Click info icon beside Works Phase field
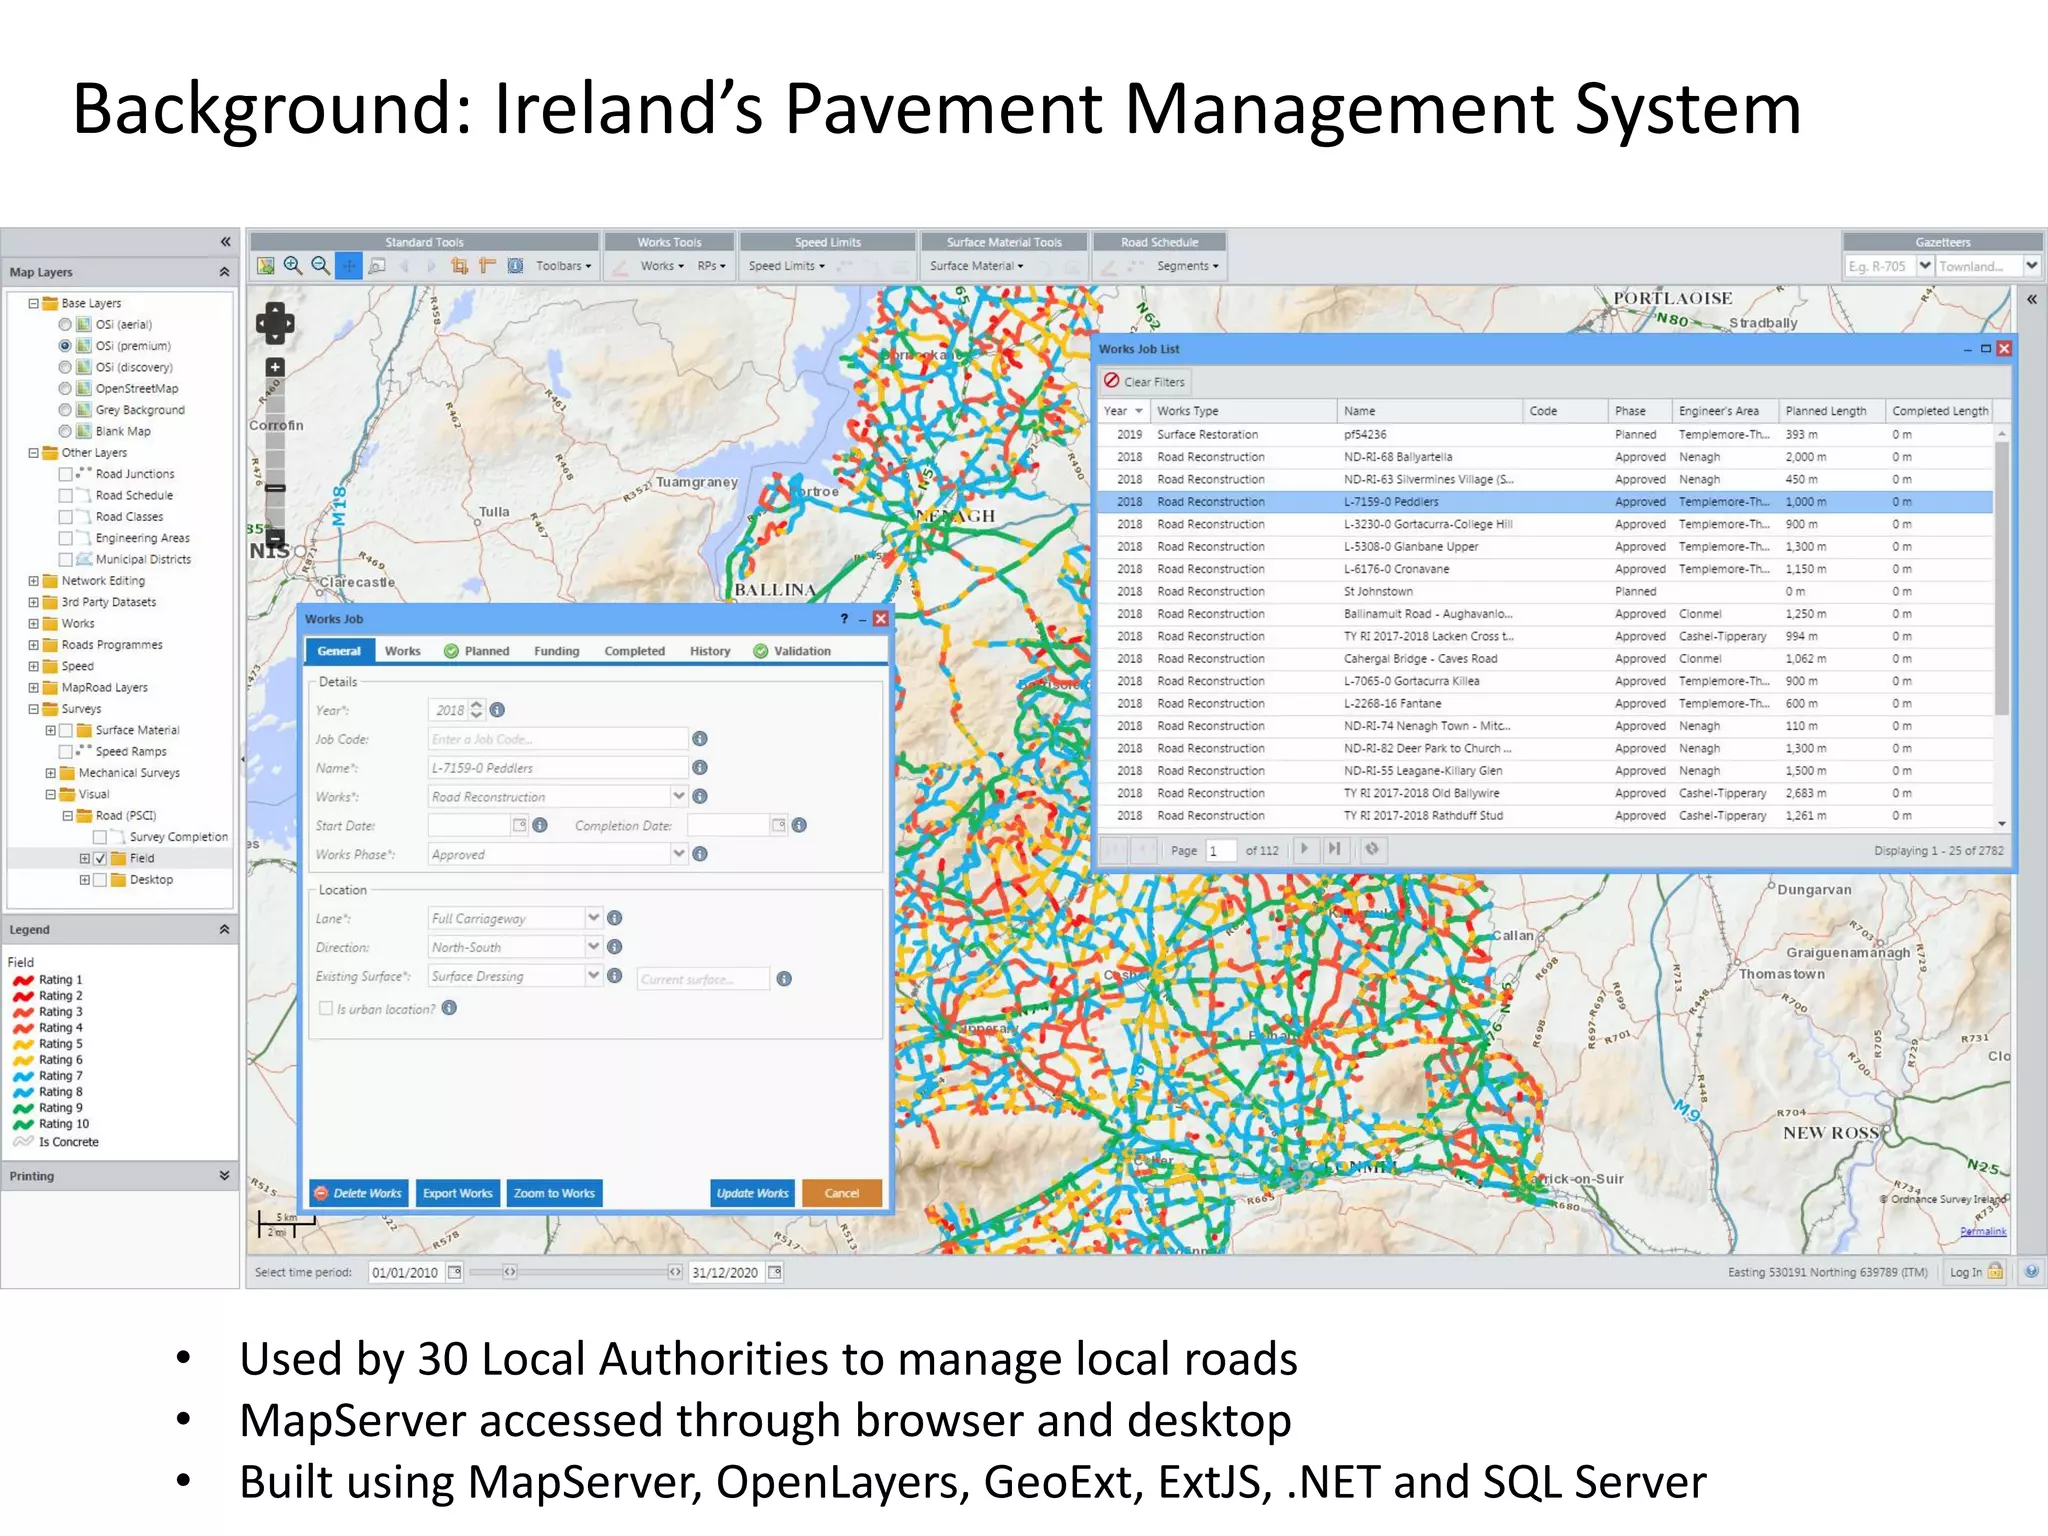The width and height of the screenshot is (2048, 1536). (x=700, y=854)
